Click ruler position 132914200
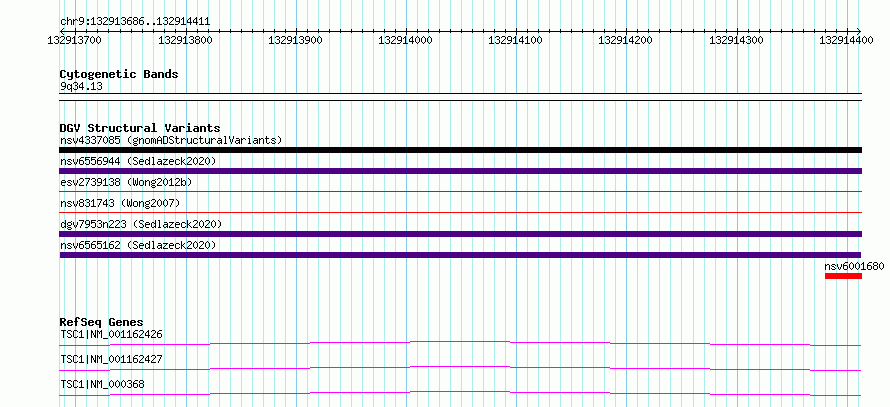Viewport: 890px width, 407px height. tap(626, 40)
